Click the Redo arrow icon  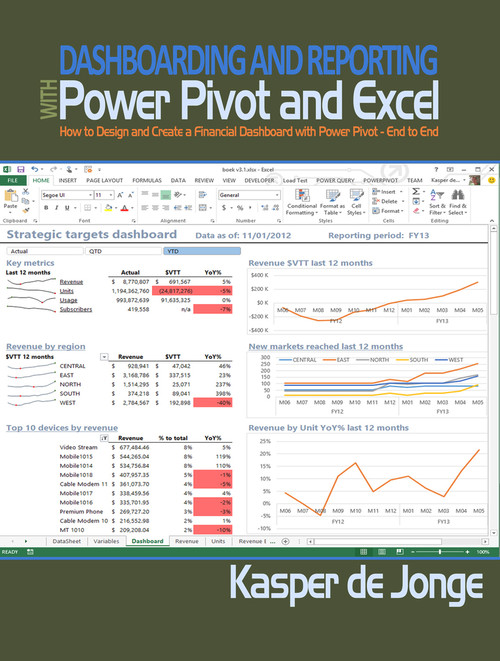53,169
